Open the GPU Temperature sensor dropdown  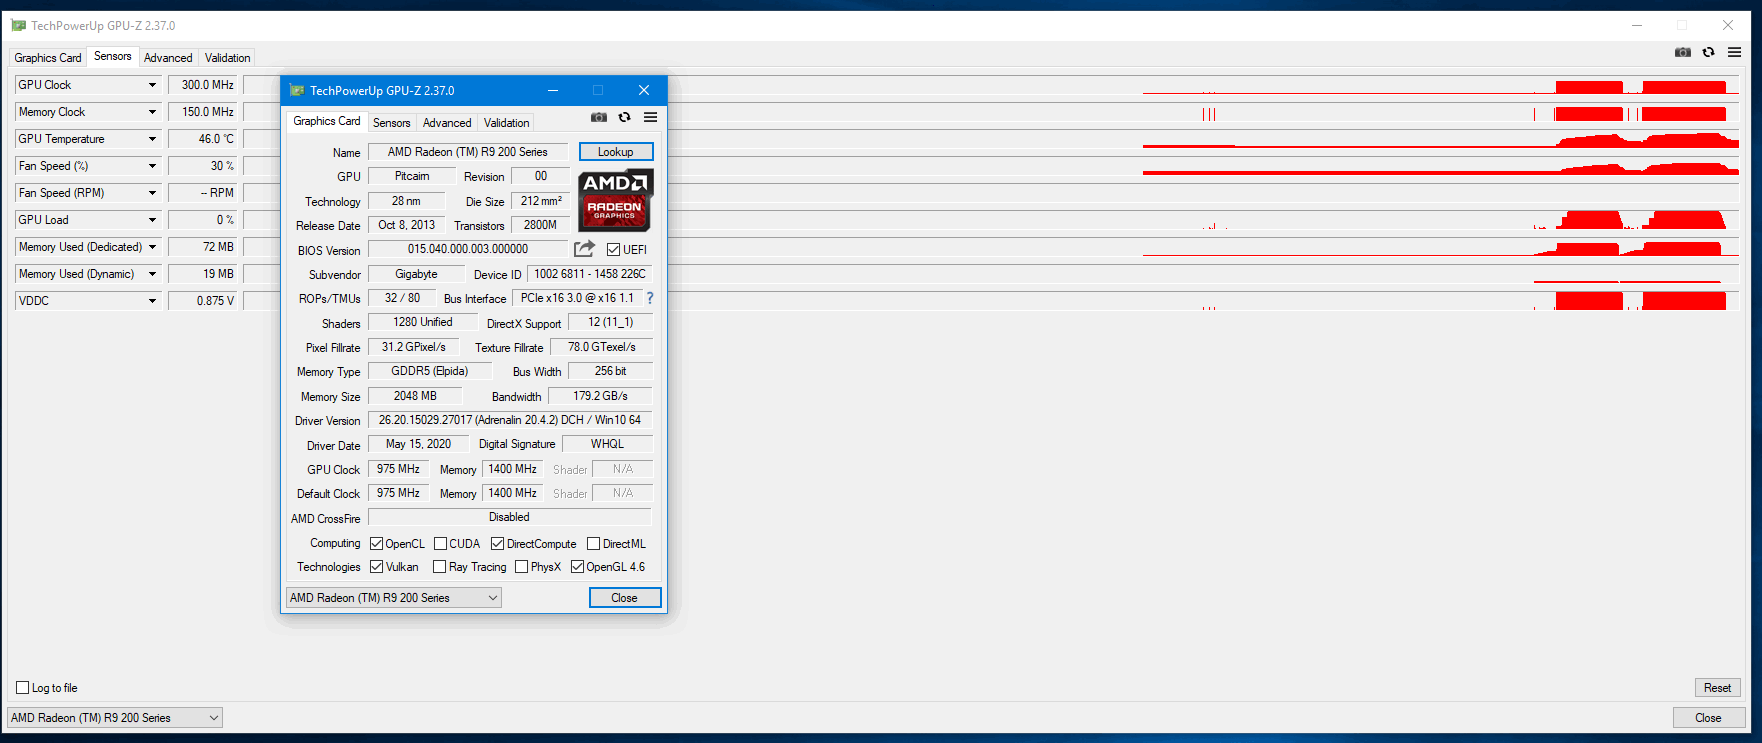(x=152, y=139)
